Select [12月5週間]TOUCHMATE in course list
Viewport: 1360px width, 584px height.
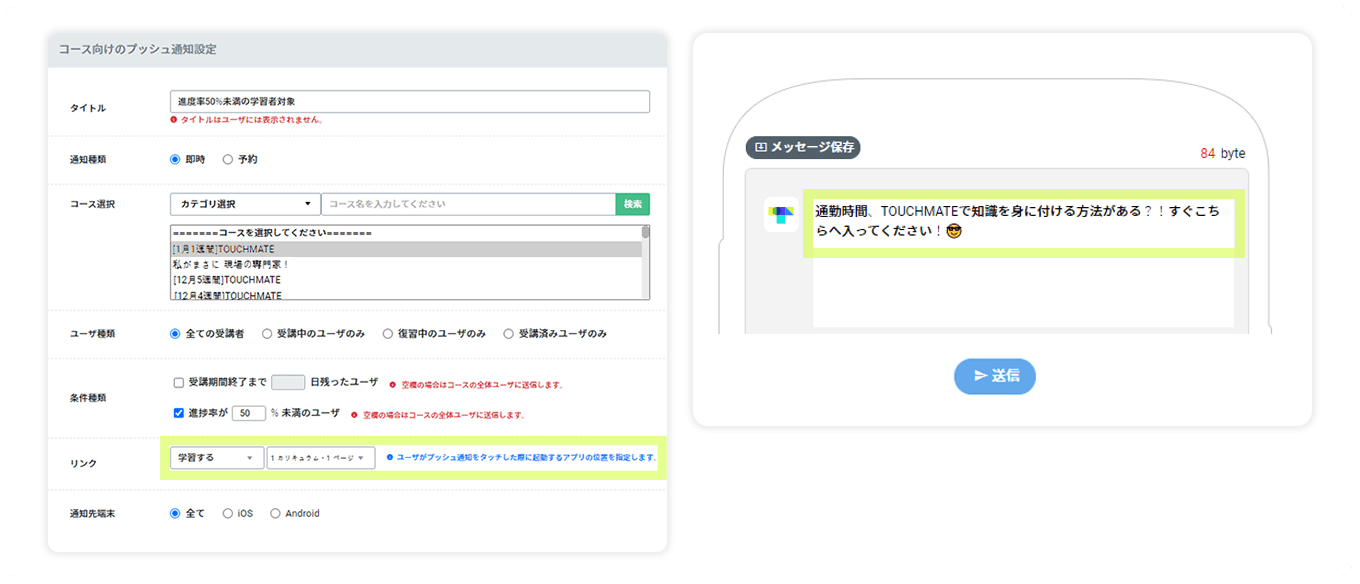point(227,280)
